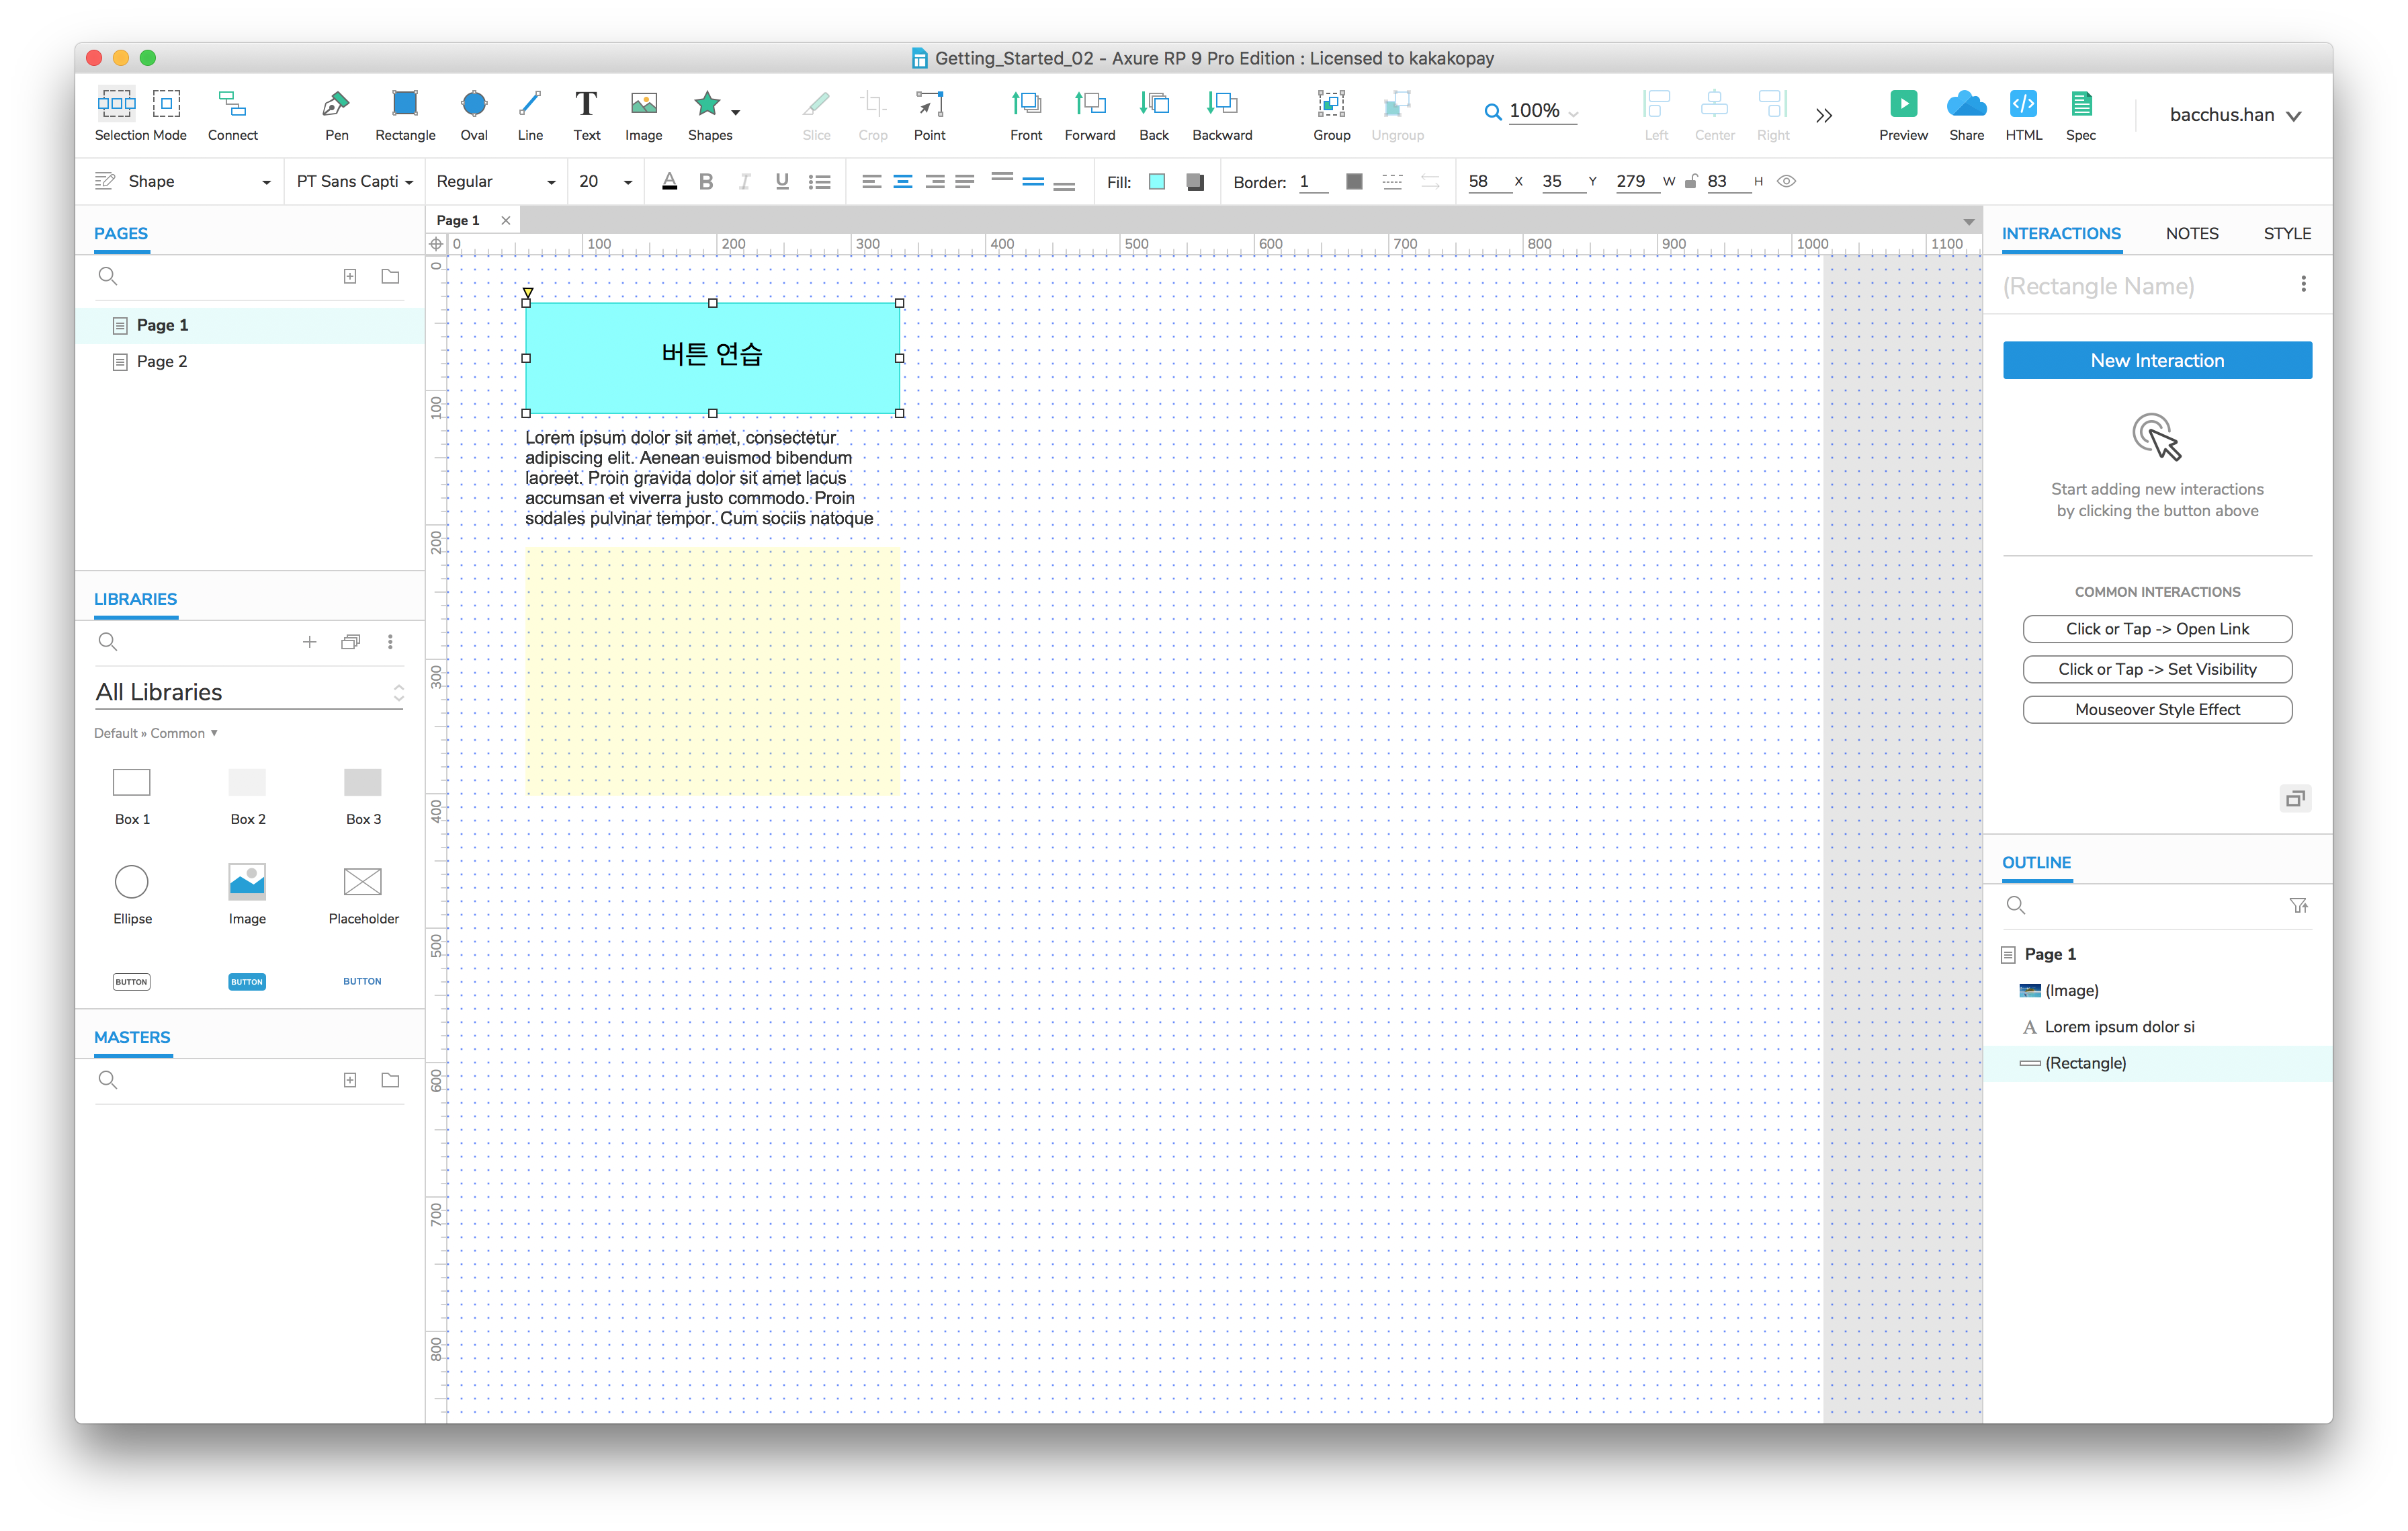Toggle Bold text formatting

706,182
